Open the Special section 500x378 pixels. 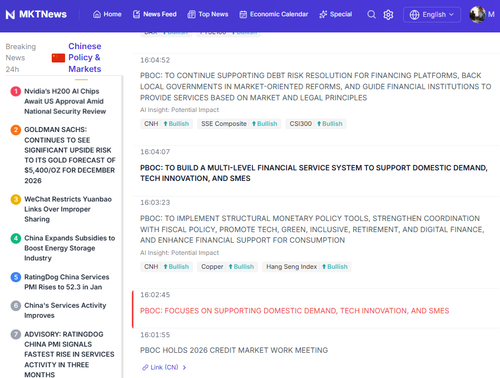tap(335, 14)
